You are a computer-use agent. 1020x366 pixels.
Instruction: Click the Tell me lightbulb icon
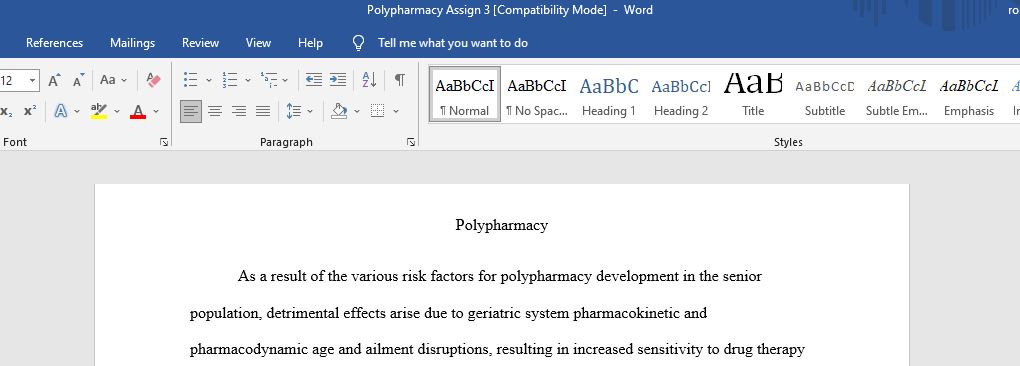pos(358,43)
